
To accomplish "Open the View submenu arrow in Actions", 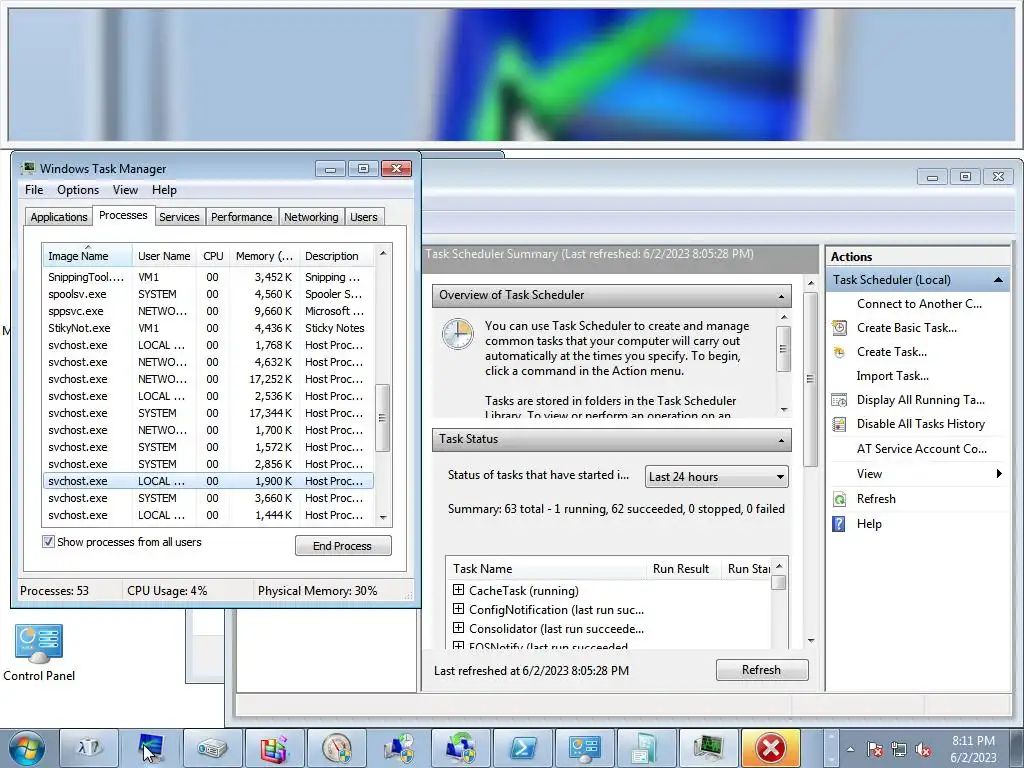I will 999,473.
